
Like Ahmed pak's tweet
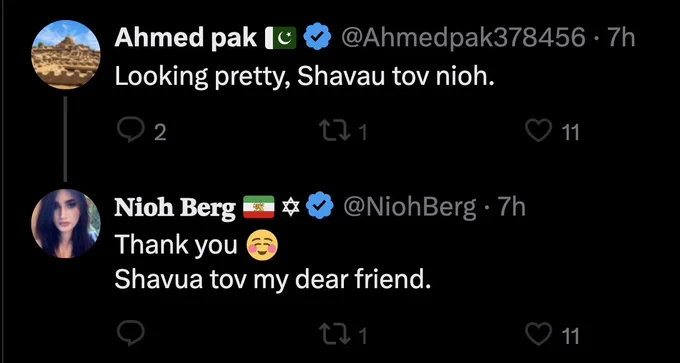pyautogui.click(x=538, y=131)
